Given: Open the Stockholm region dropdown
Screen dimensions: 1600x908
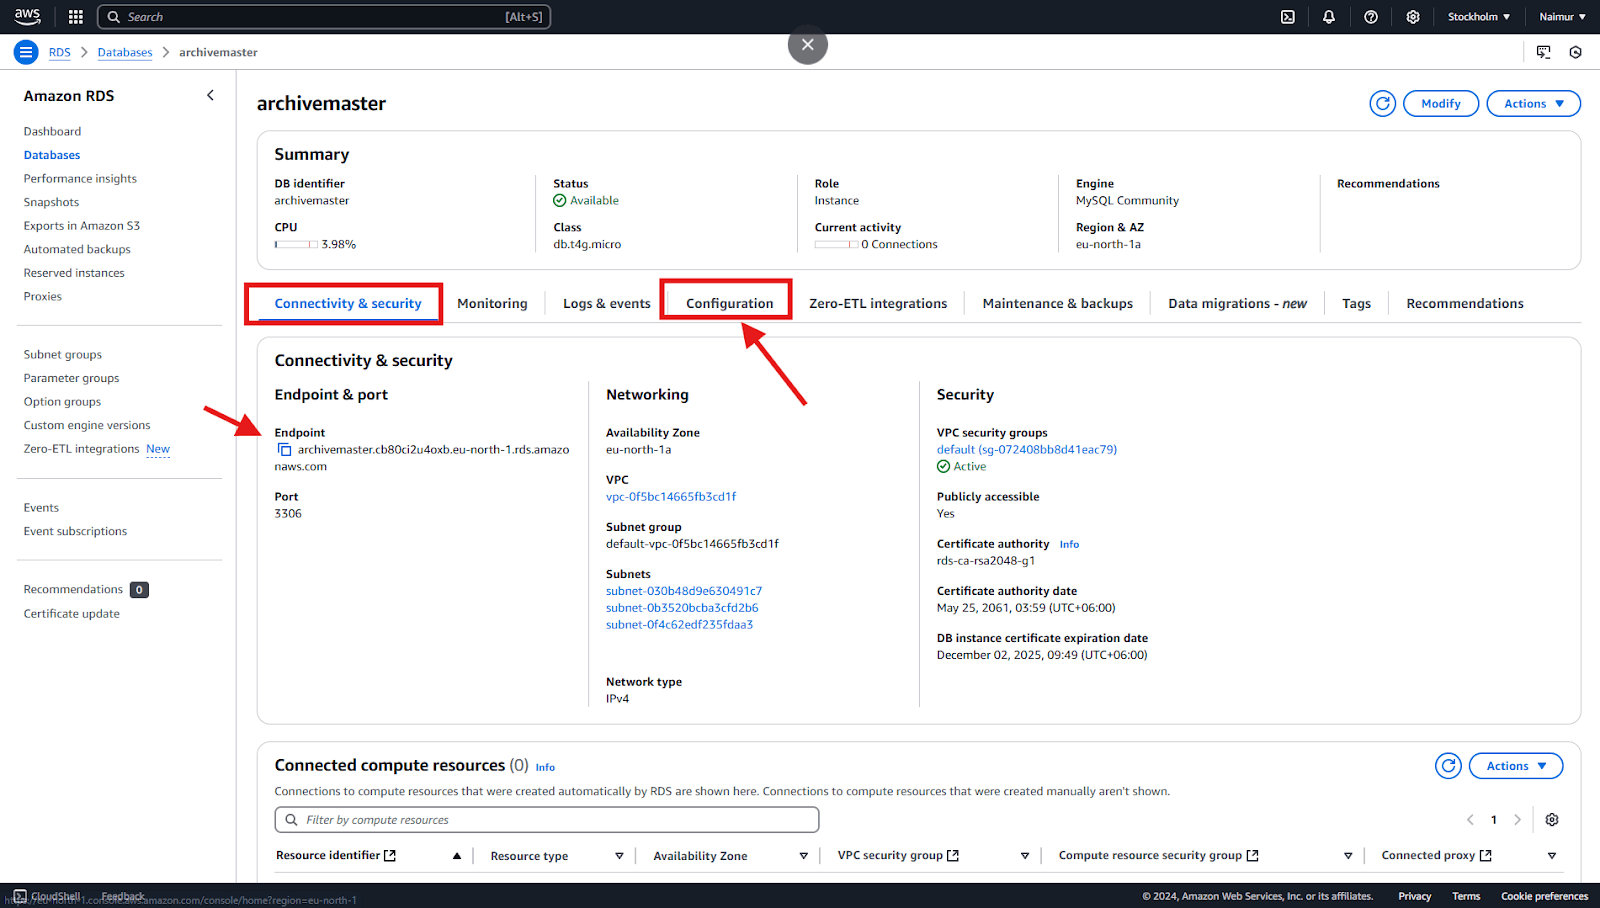Looking at the screenshot, I should [1479, 17].
